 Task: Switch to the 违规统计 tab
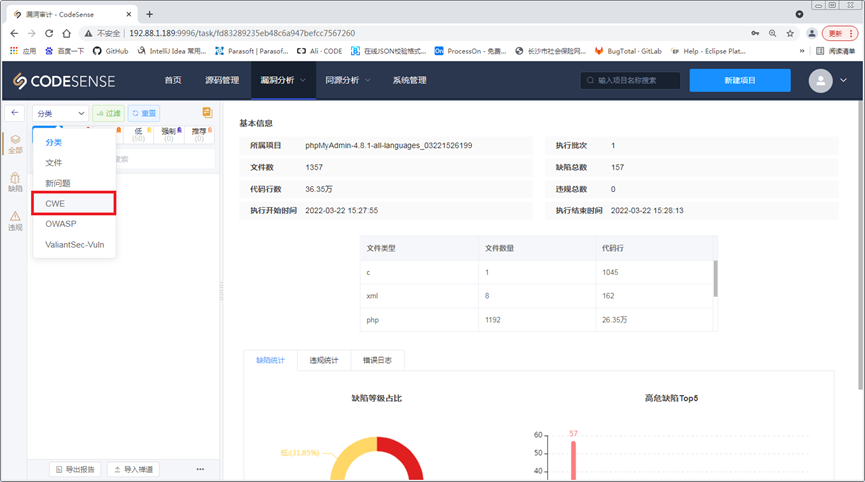324,360
